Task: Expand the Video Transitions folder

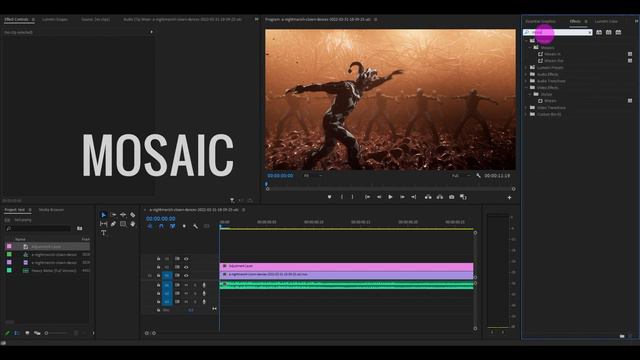Action: [x=526, y=107]
